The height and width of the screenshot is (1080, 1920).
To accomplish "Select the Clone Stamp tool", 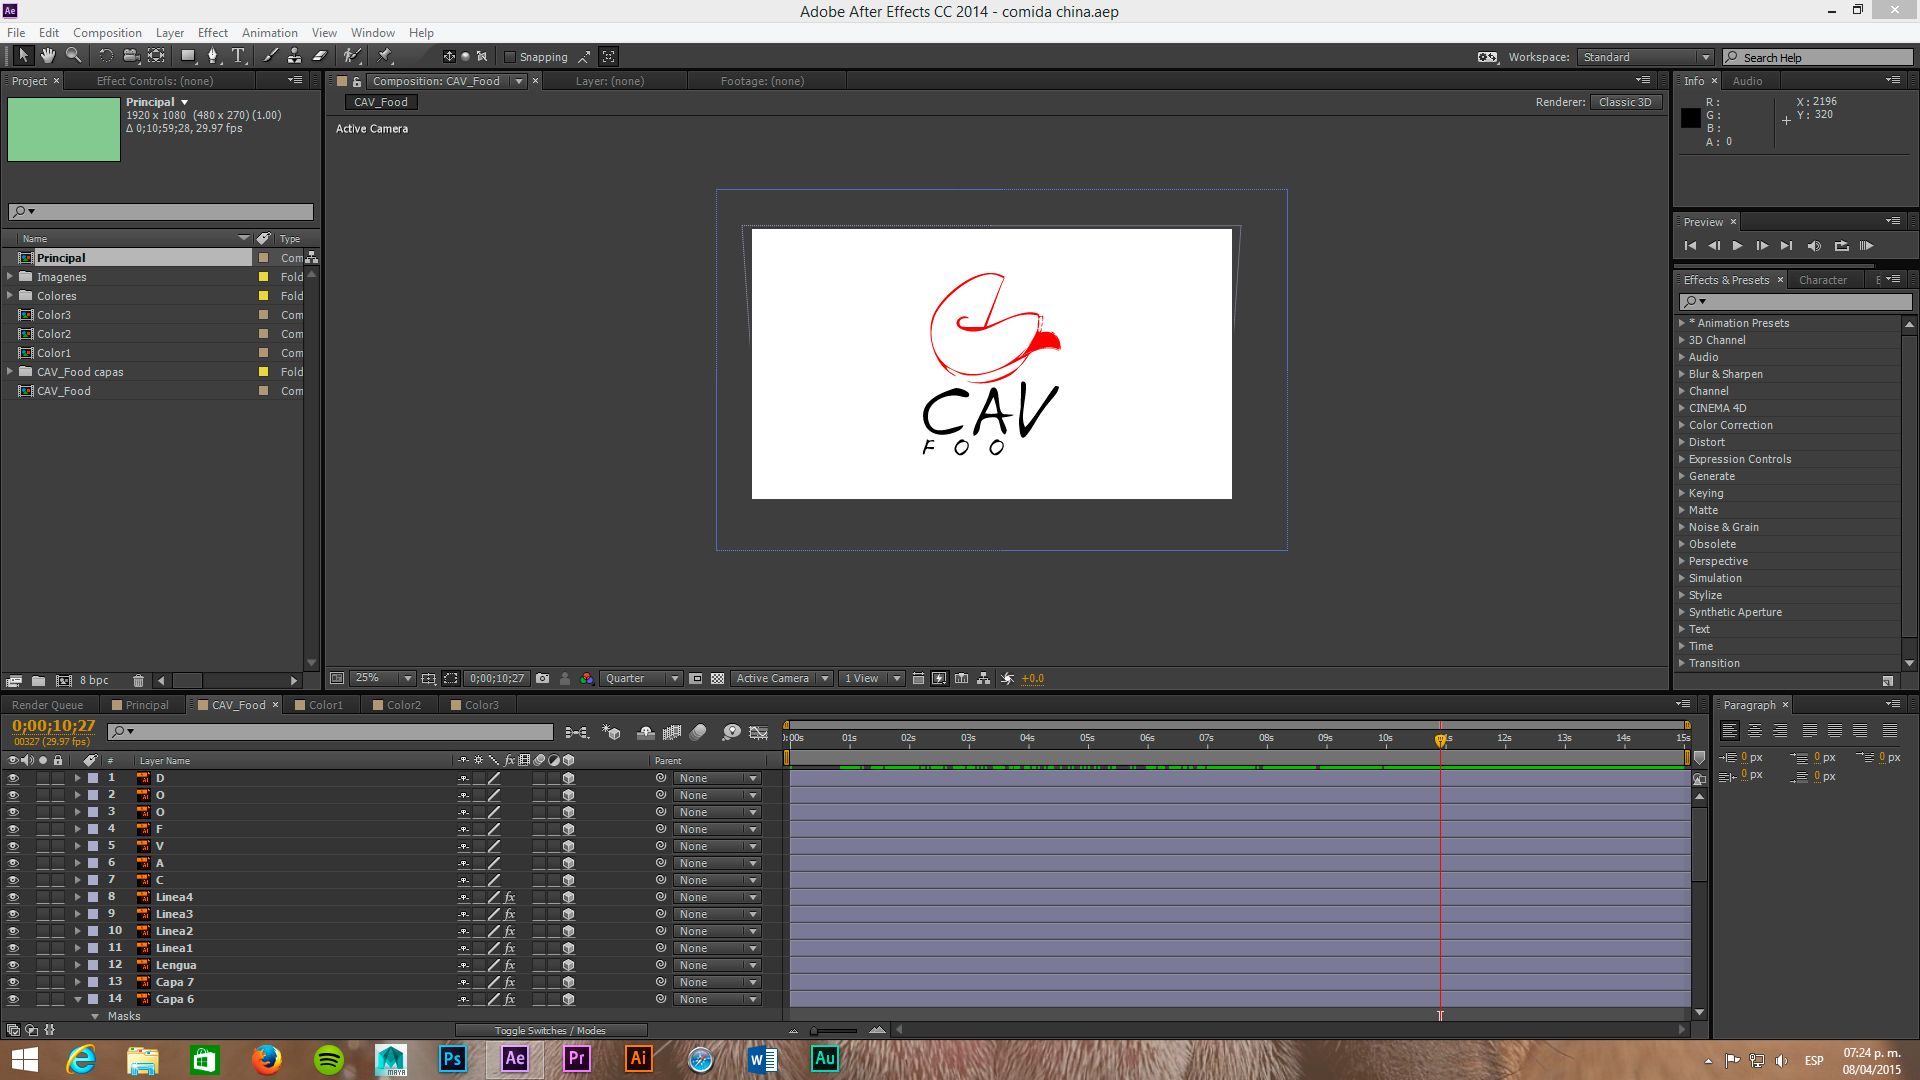I will tap(295, 56).
